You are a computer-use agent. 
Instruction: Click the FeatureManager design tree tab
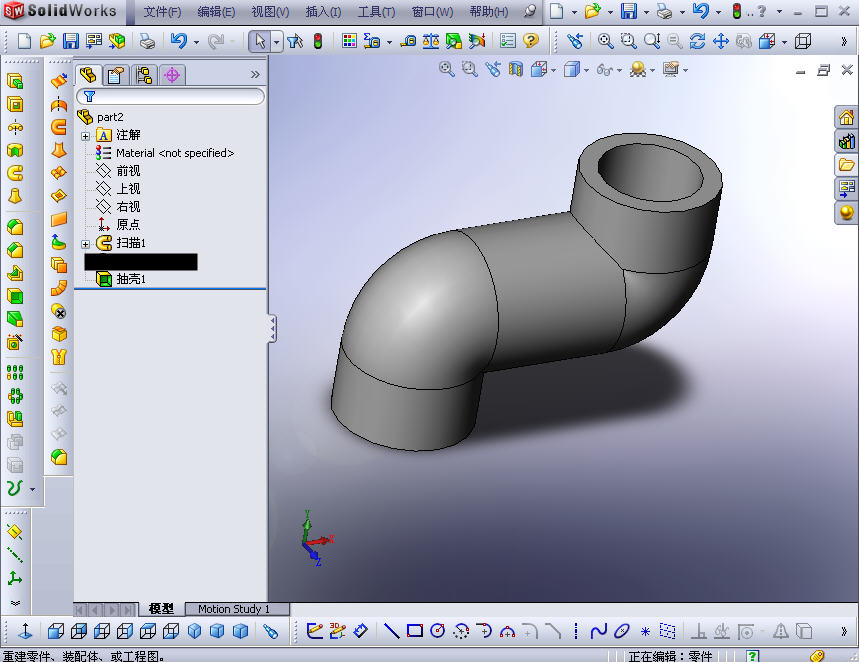(x=89, y=75)
